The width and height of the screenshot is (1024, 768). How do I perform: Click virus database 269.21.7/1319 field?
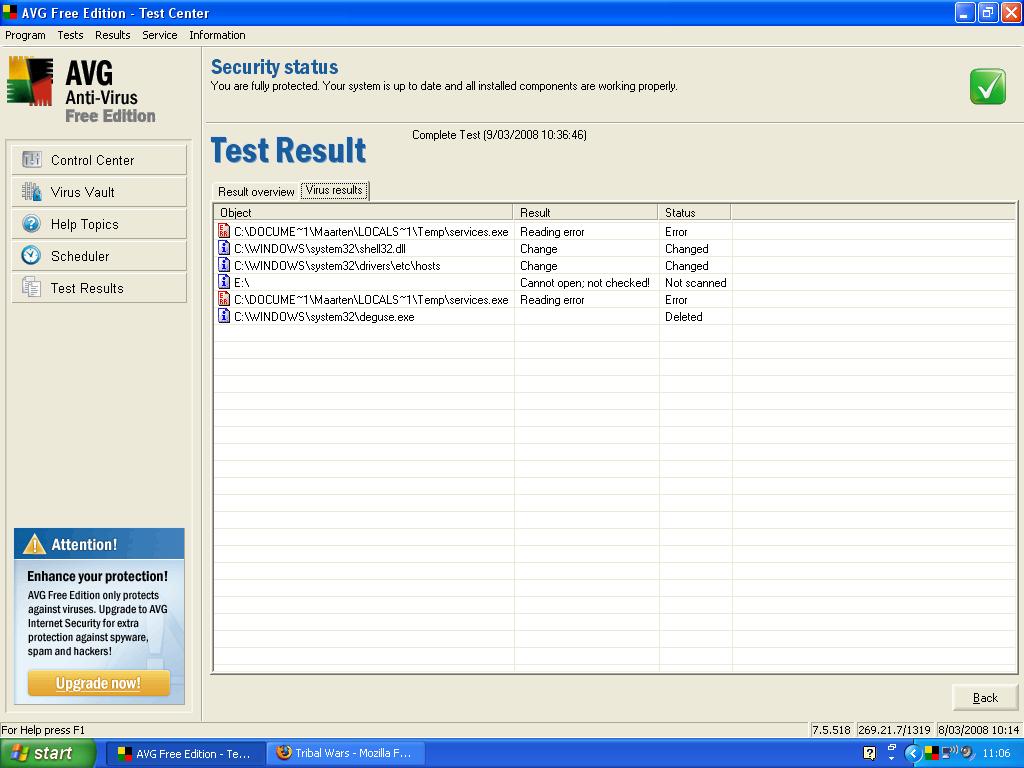click(893, 730)
